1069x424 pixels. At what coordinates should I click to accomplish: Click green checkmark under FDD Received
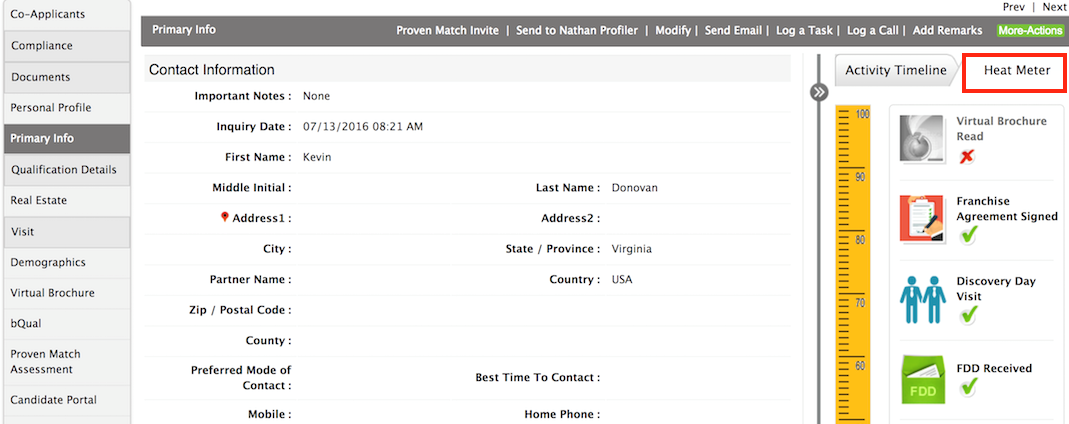pos(968,387)
